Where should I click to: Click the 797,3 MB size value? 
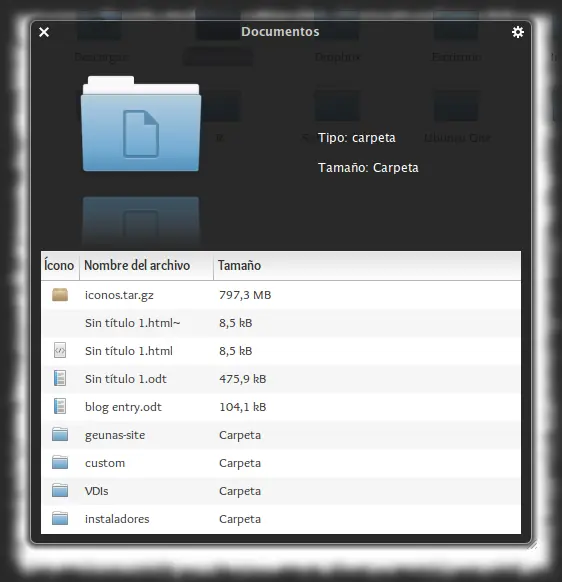[x=245, y=295]
